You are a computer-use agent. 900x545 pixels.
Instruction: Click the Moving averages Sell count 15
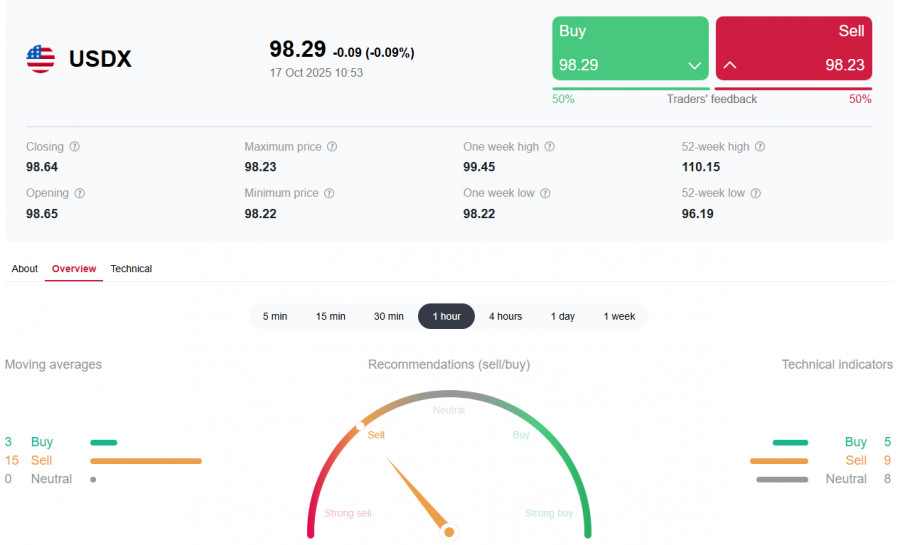[x=11, y=461]
